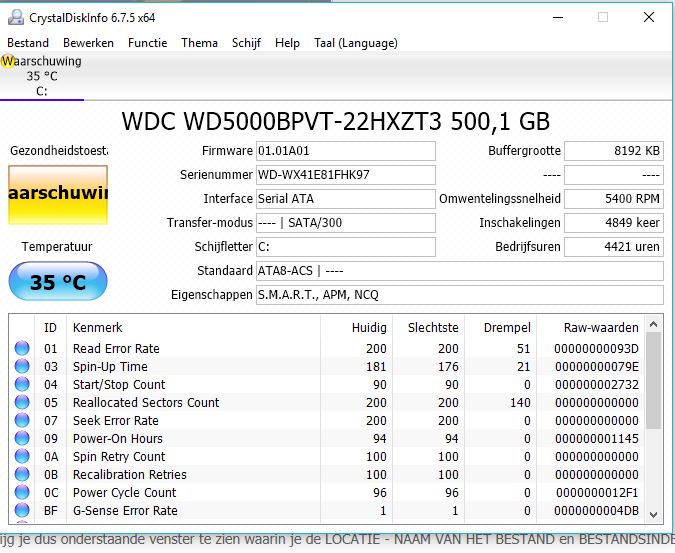Click the Slechtste column header
The width and height of the screenshot is (675, 553).
[428, 328]
